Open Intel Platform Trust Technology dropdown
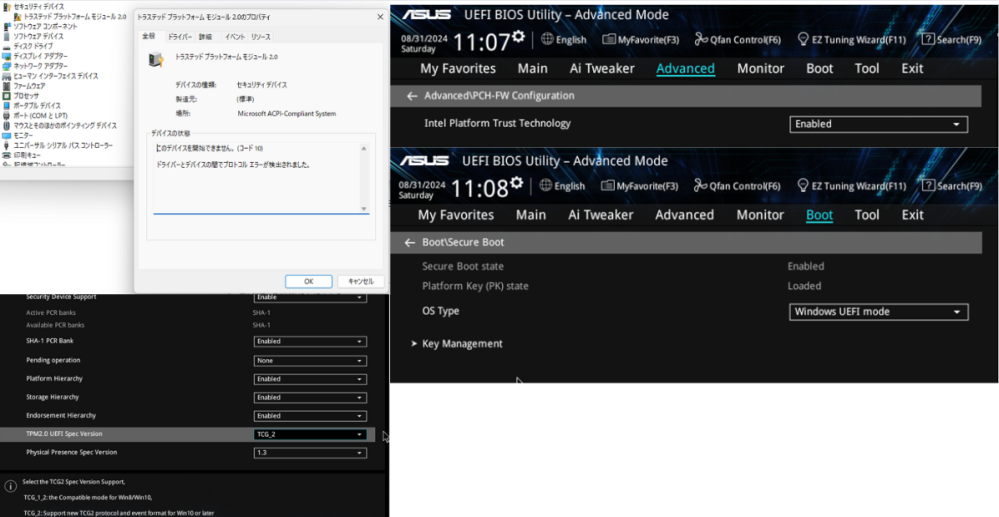999x517 pixels. [879, 124]
